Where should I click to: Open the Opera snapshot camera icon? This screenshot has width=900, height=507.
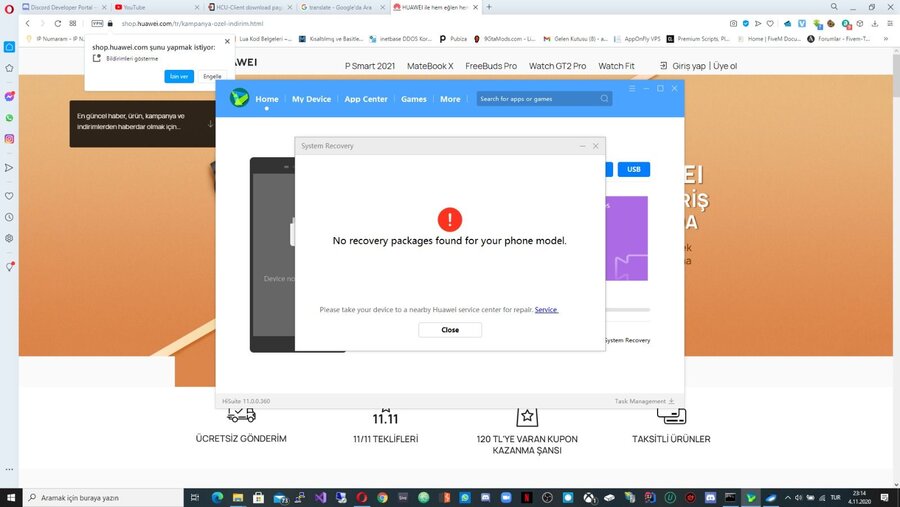click(733, 24)
